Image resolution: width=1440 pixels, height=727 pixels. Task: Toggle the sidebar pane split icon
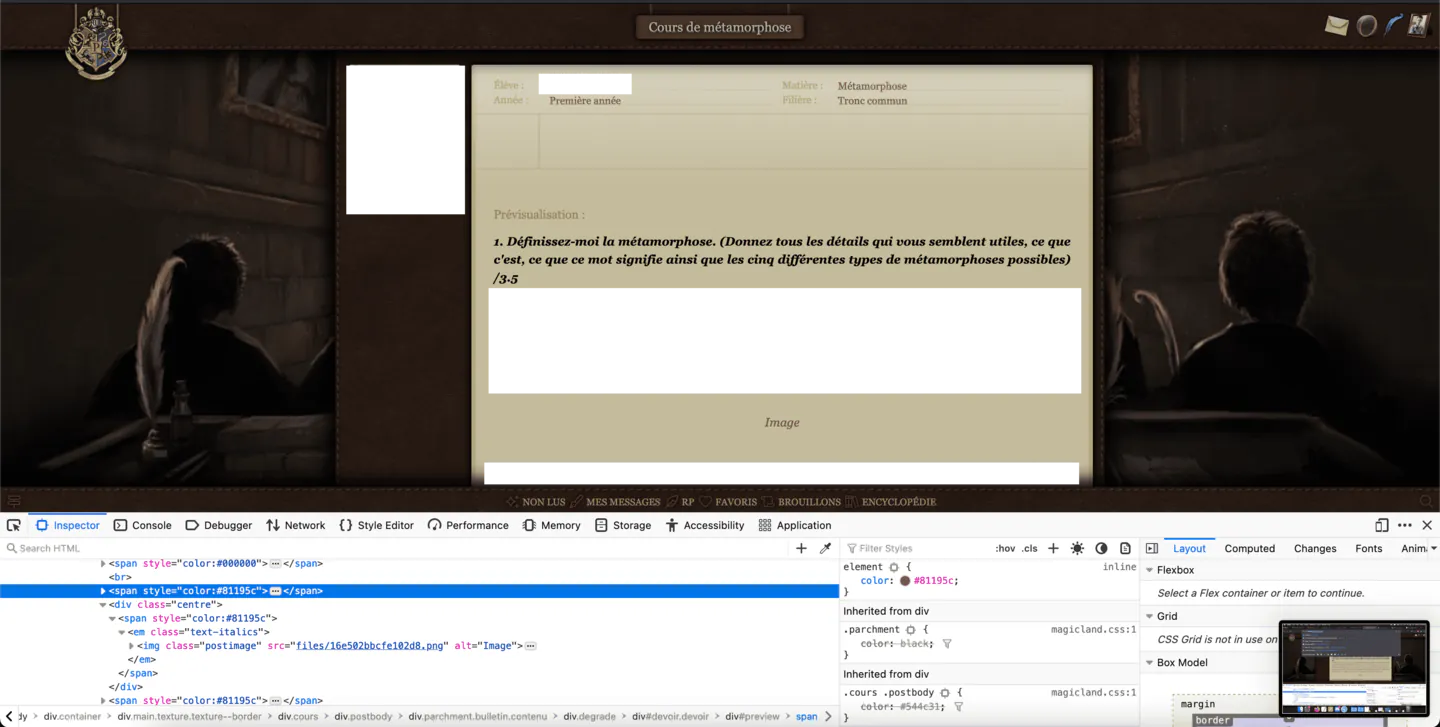pos(1152,548)
